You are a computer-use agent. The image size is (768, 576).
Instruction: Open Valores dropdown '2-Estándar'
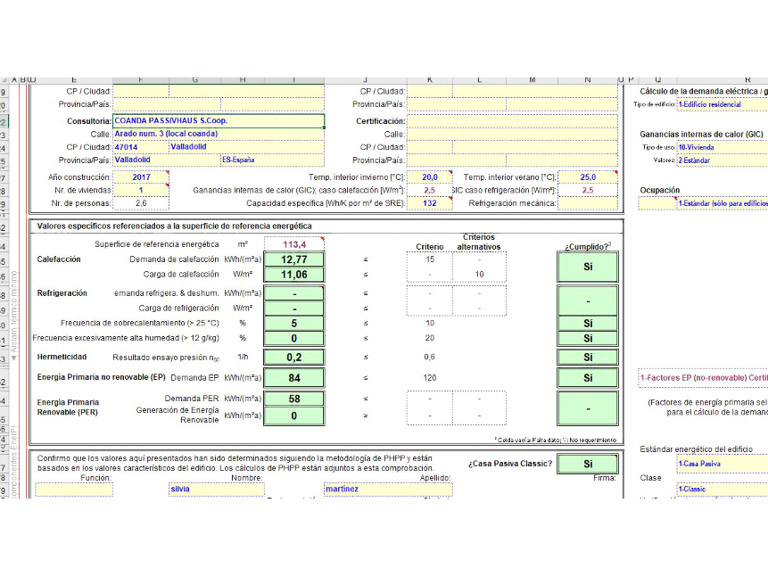[x=722, y=160]
